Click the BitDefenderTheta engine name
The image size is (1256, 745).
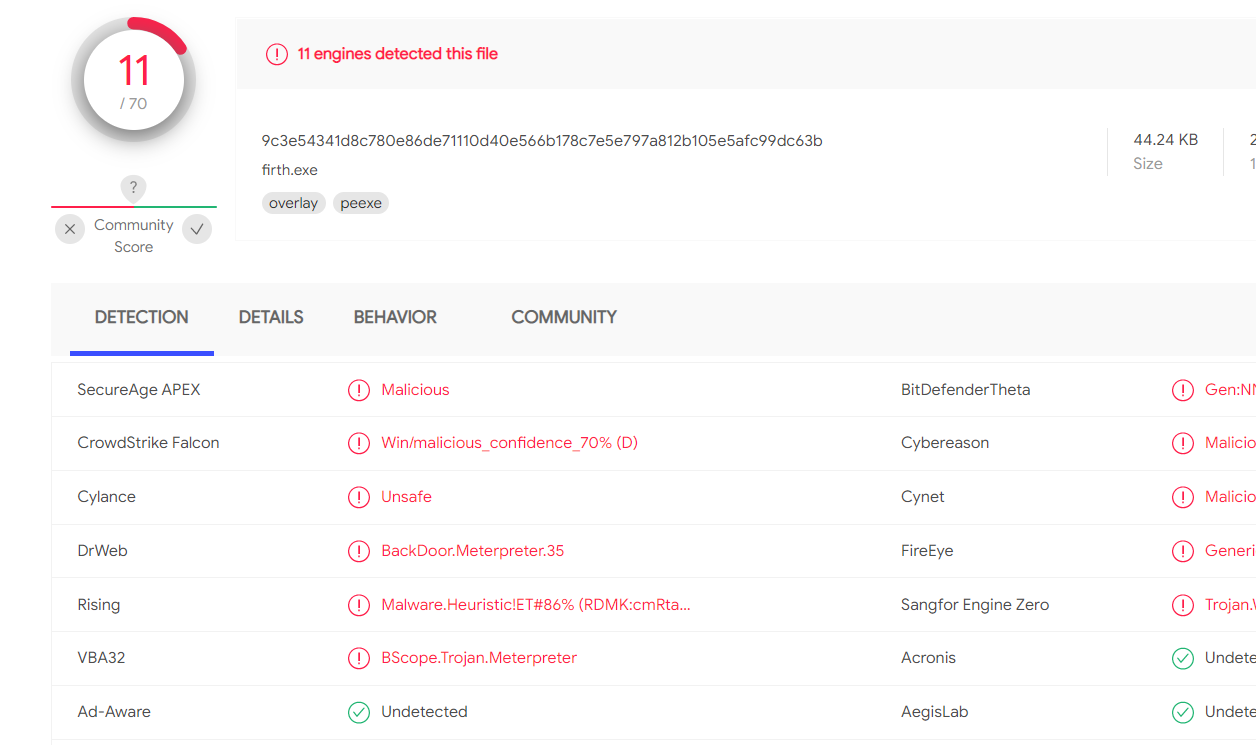[x=965, y=390]
